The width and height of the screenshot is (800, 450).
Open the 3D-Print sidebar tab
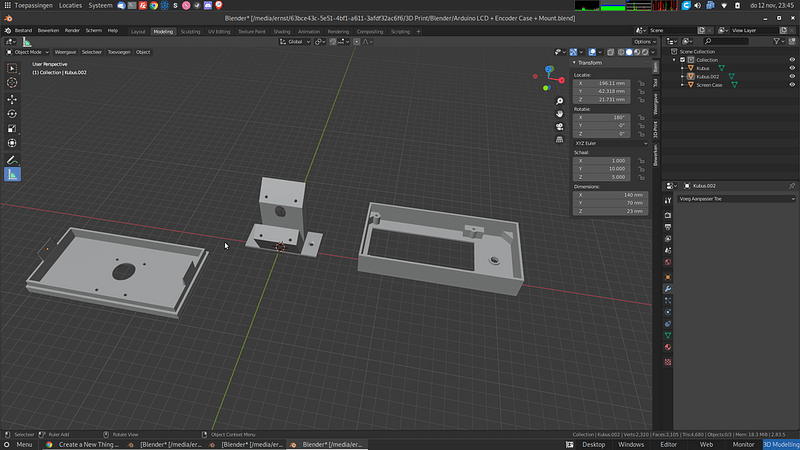[656, 129]
